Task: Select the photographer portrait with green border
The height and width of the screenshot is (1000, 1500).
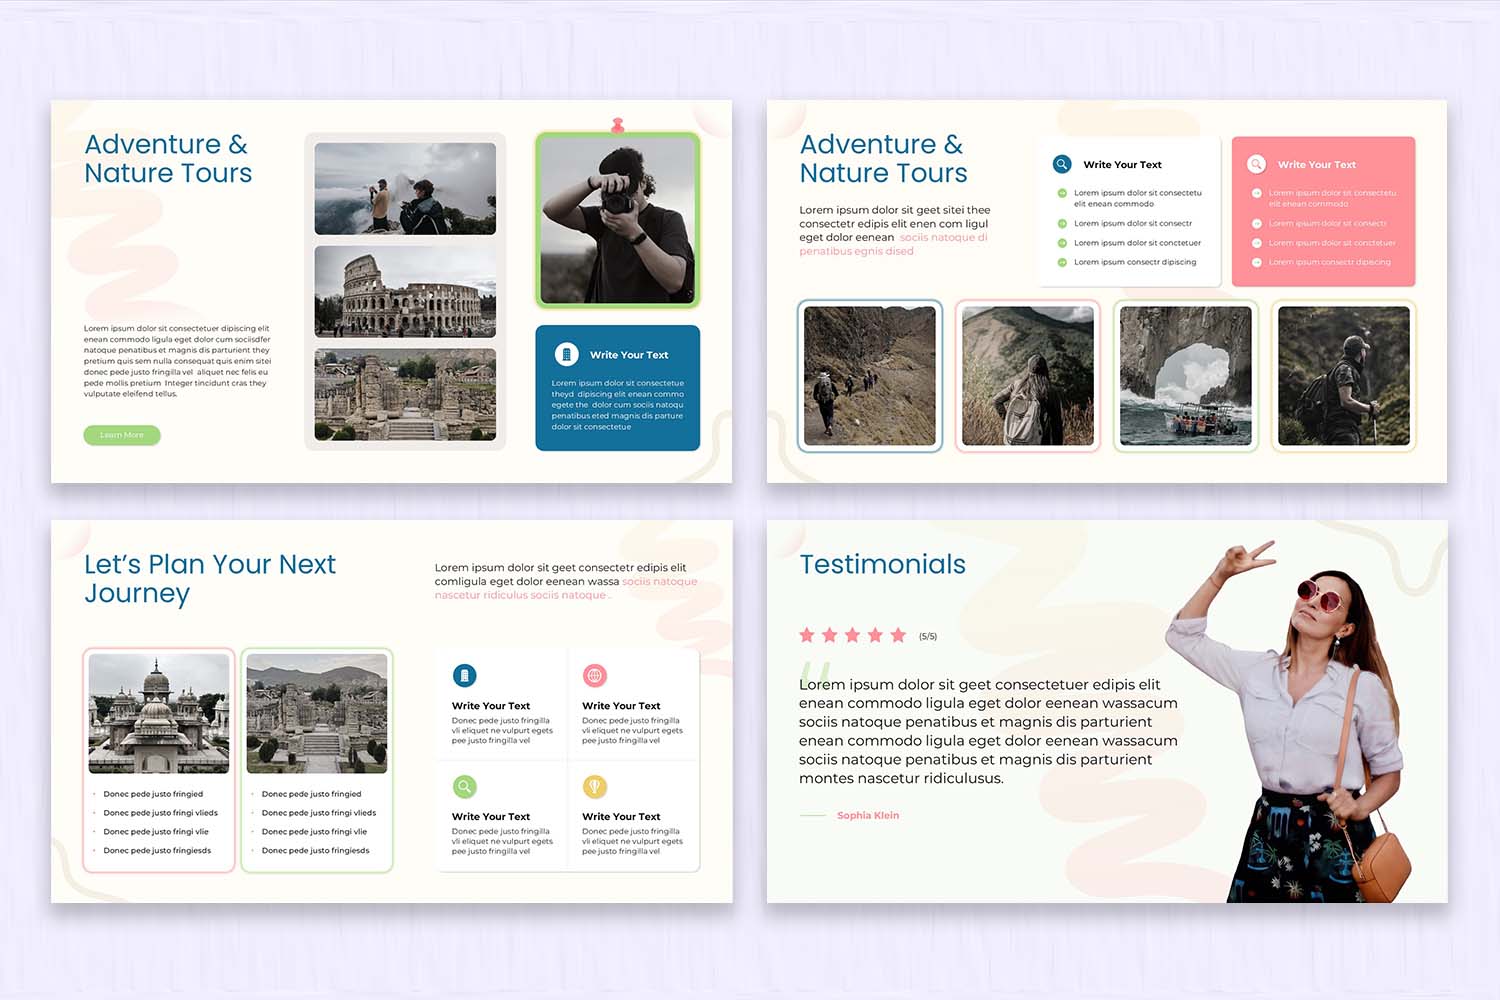Action: click(617, 220)
